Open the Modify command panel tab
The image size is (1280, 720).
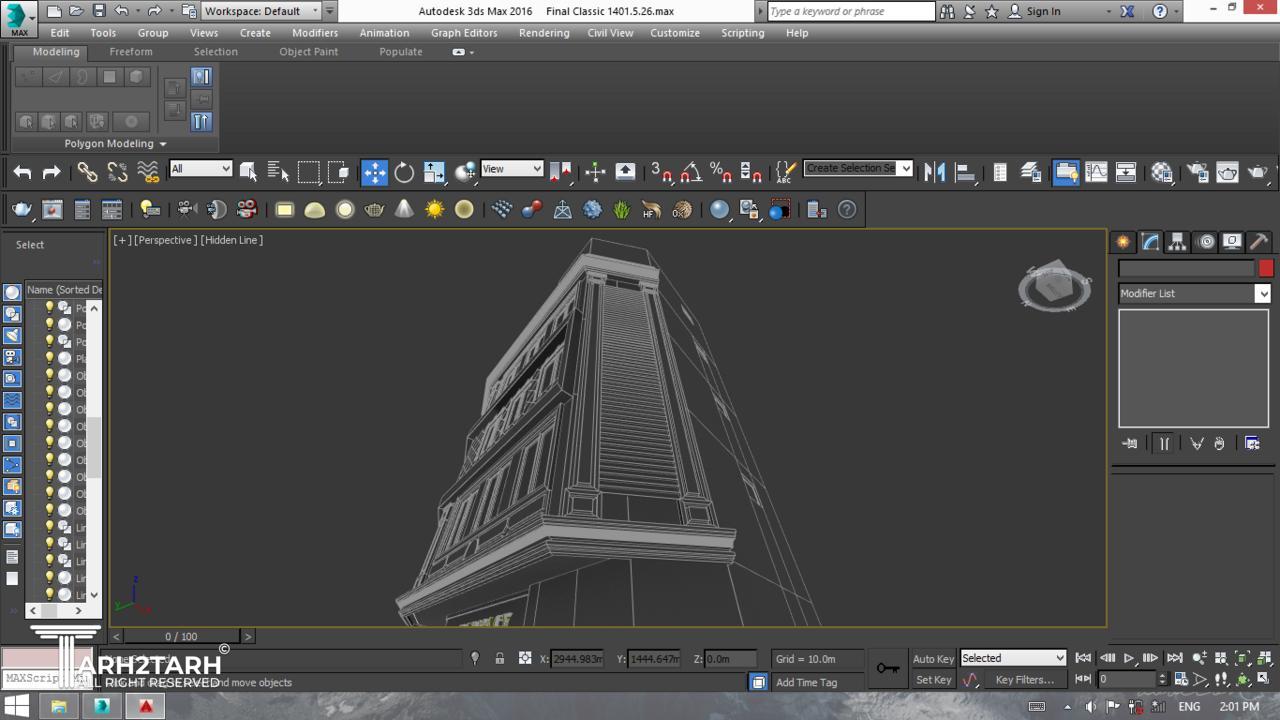tap(1151, 242)
